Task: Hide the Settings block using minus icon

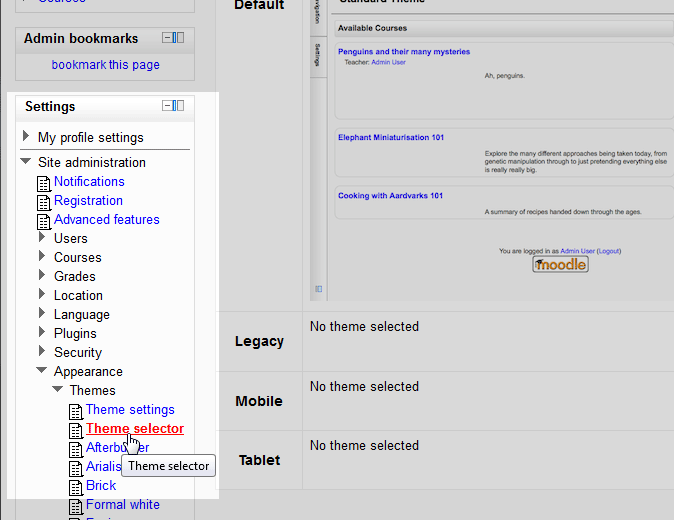Action: (x=168, y=106)
